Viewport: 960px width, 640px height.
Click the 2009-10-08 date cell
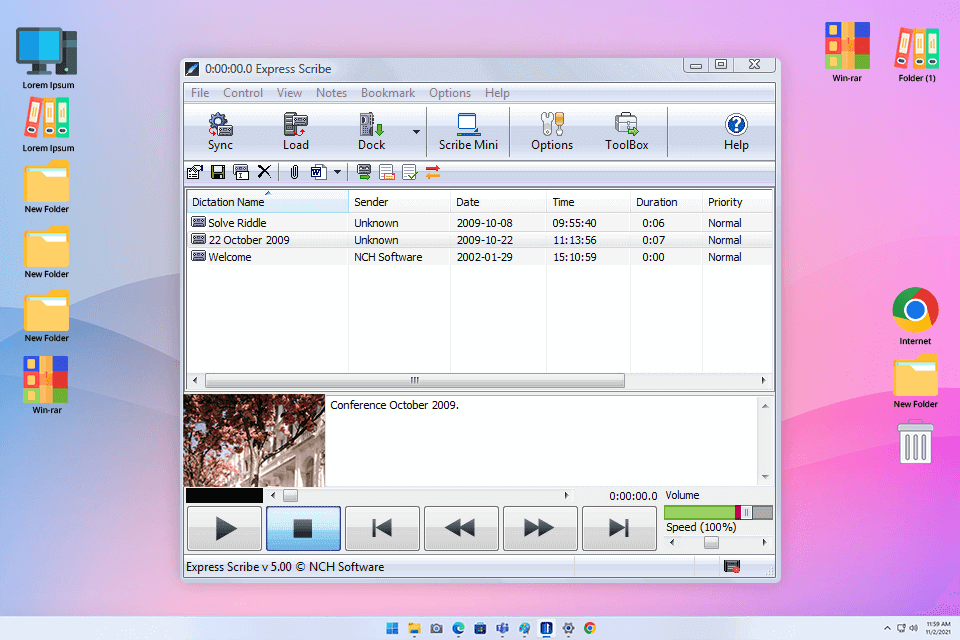point(484,223)
